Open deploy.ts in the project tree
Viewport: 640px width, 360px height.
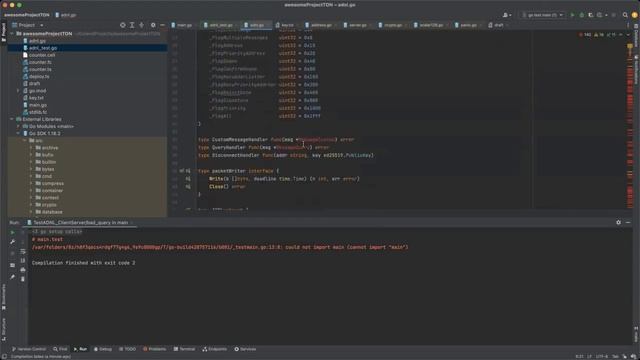point(39,76)
